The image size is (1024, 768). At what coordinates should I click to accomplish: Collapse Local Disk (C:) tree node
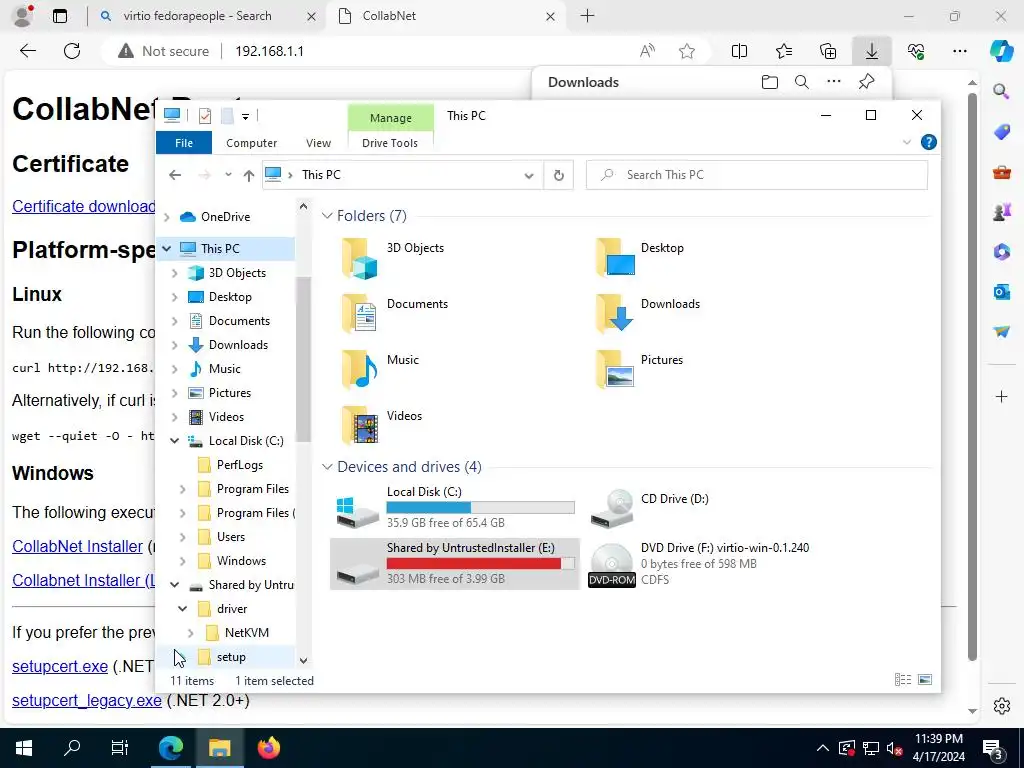pos(174,441)
